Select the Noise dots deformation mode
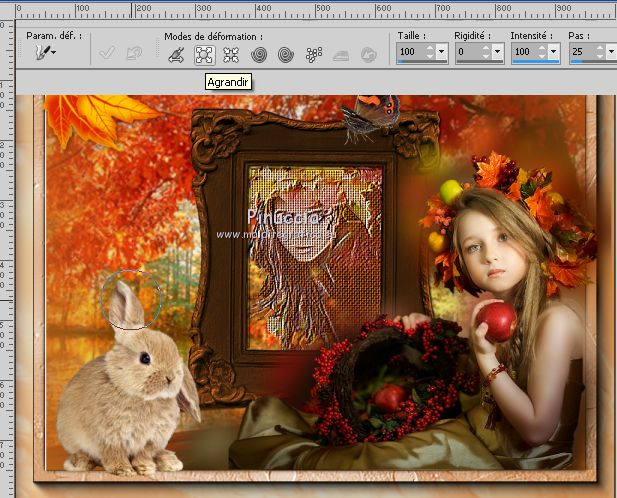 (x=314, y=55)
